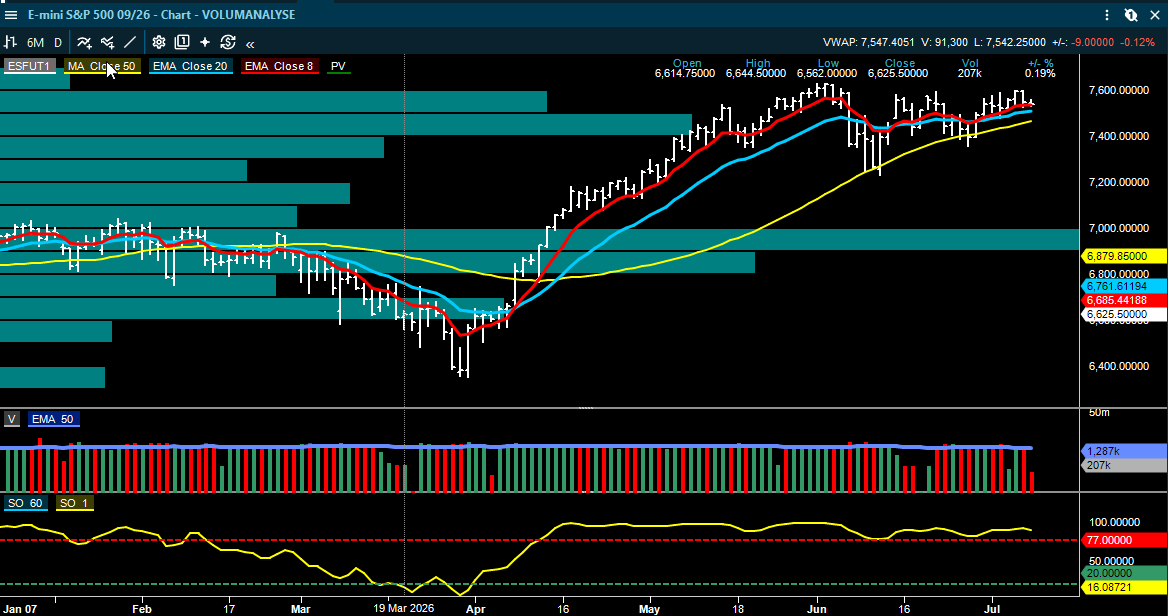Add a new indicator with plus icon
The width and height of the screenshot is (1168, 616).
coord(84,42)
